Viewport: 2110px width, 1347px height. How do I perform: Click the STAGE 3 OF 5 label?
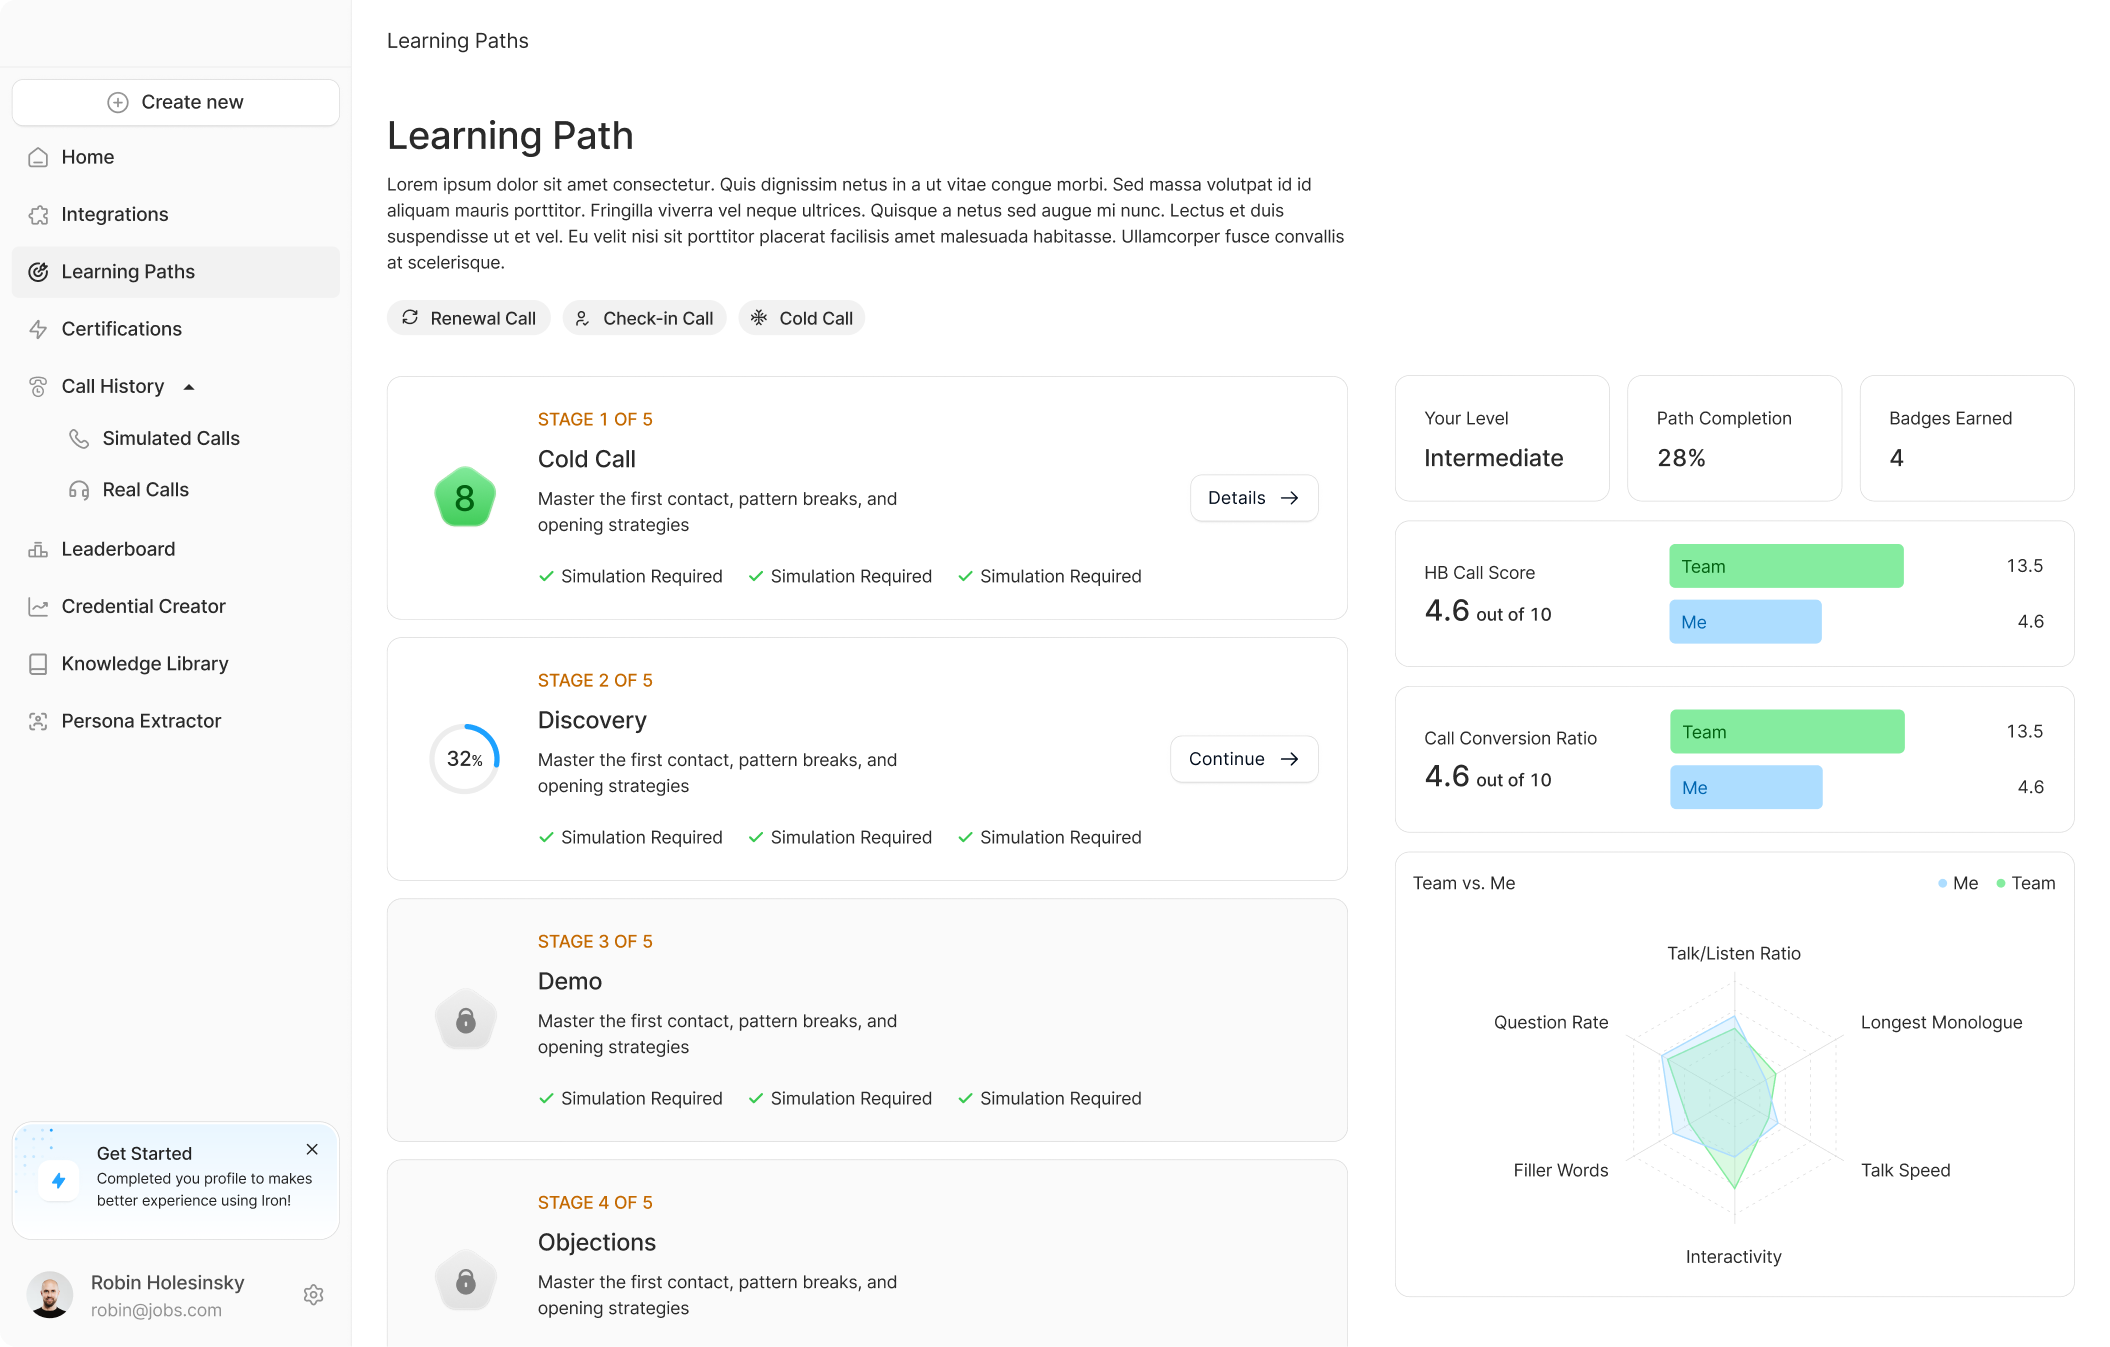click(x=595, y=941)
